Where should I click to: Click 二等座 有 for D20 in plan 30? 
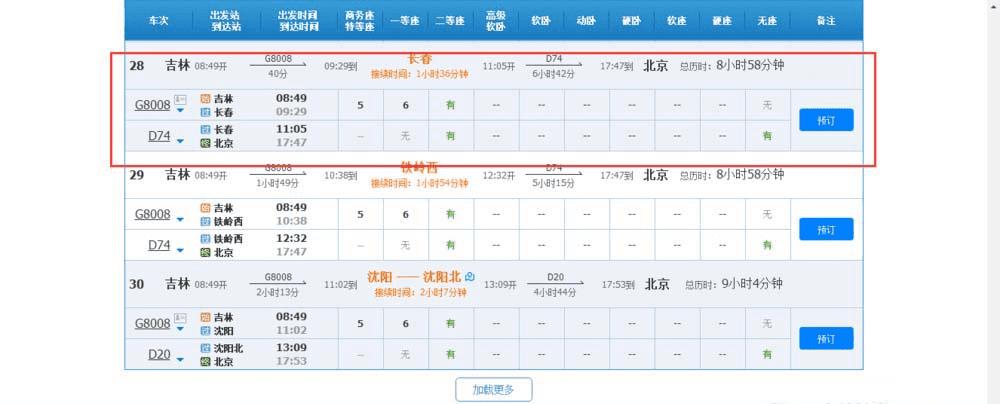[451, 354]
